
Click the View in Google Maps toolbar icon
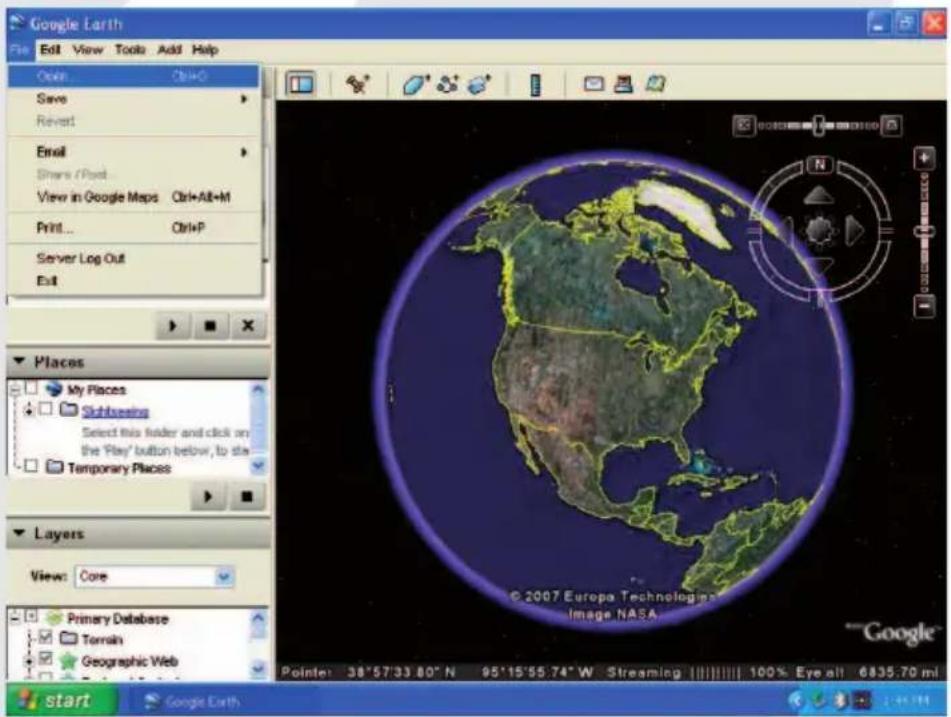[655, 83]
